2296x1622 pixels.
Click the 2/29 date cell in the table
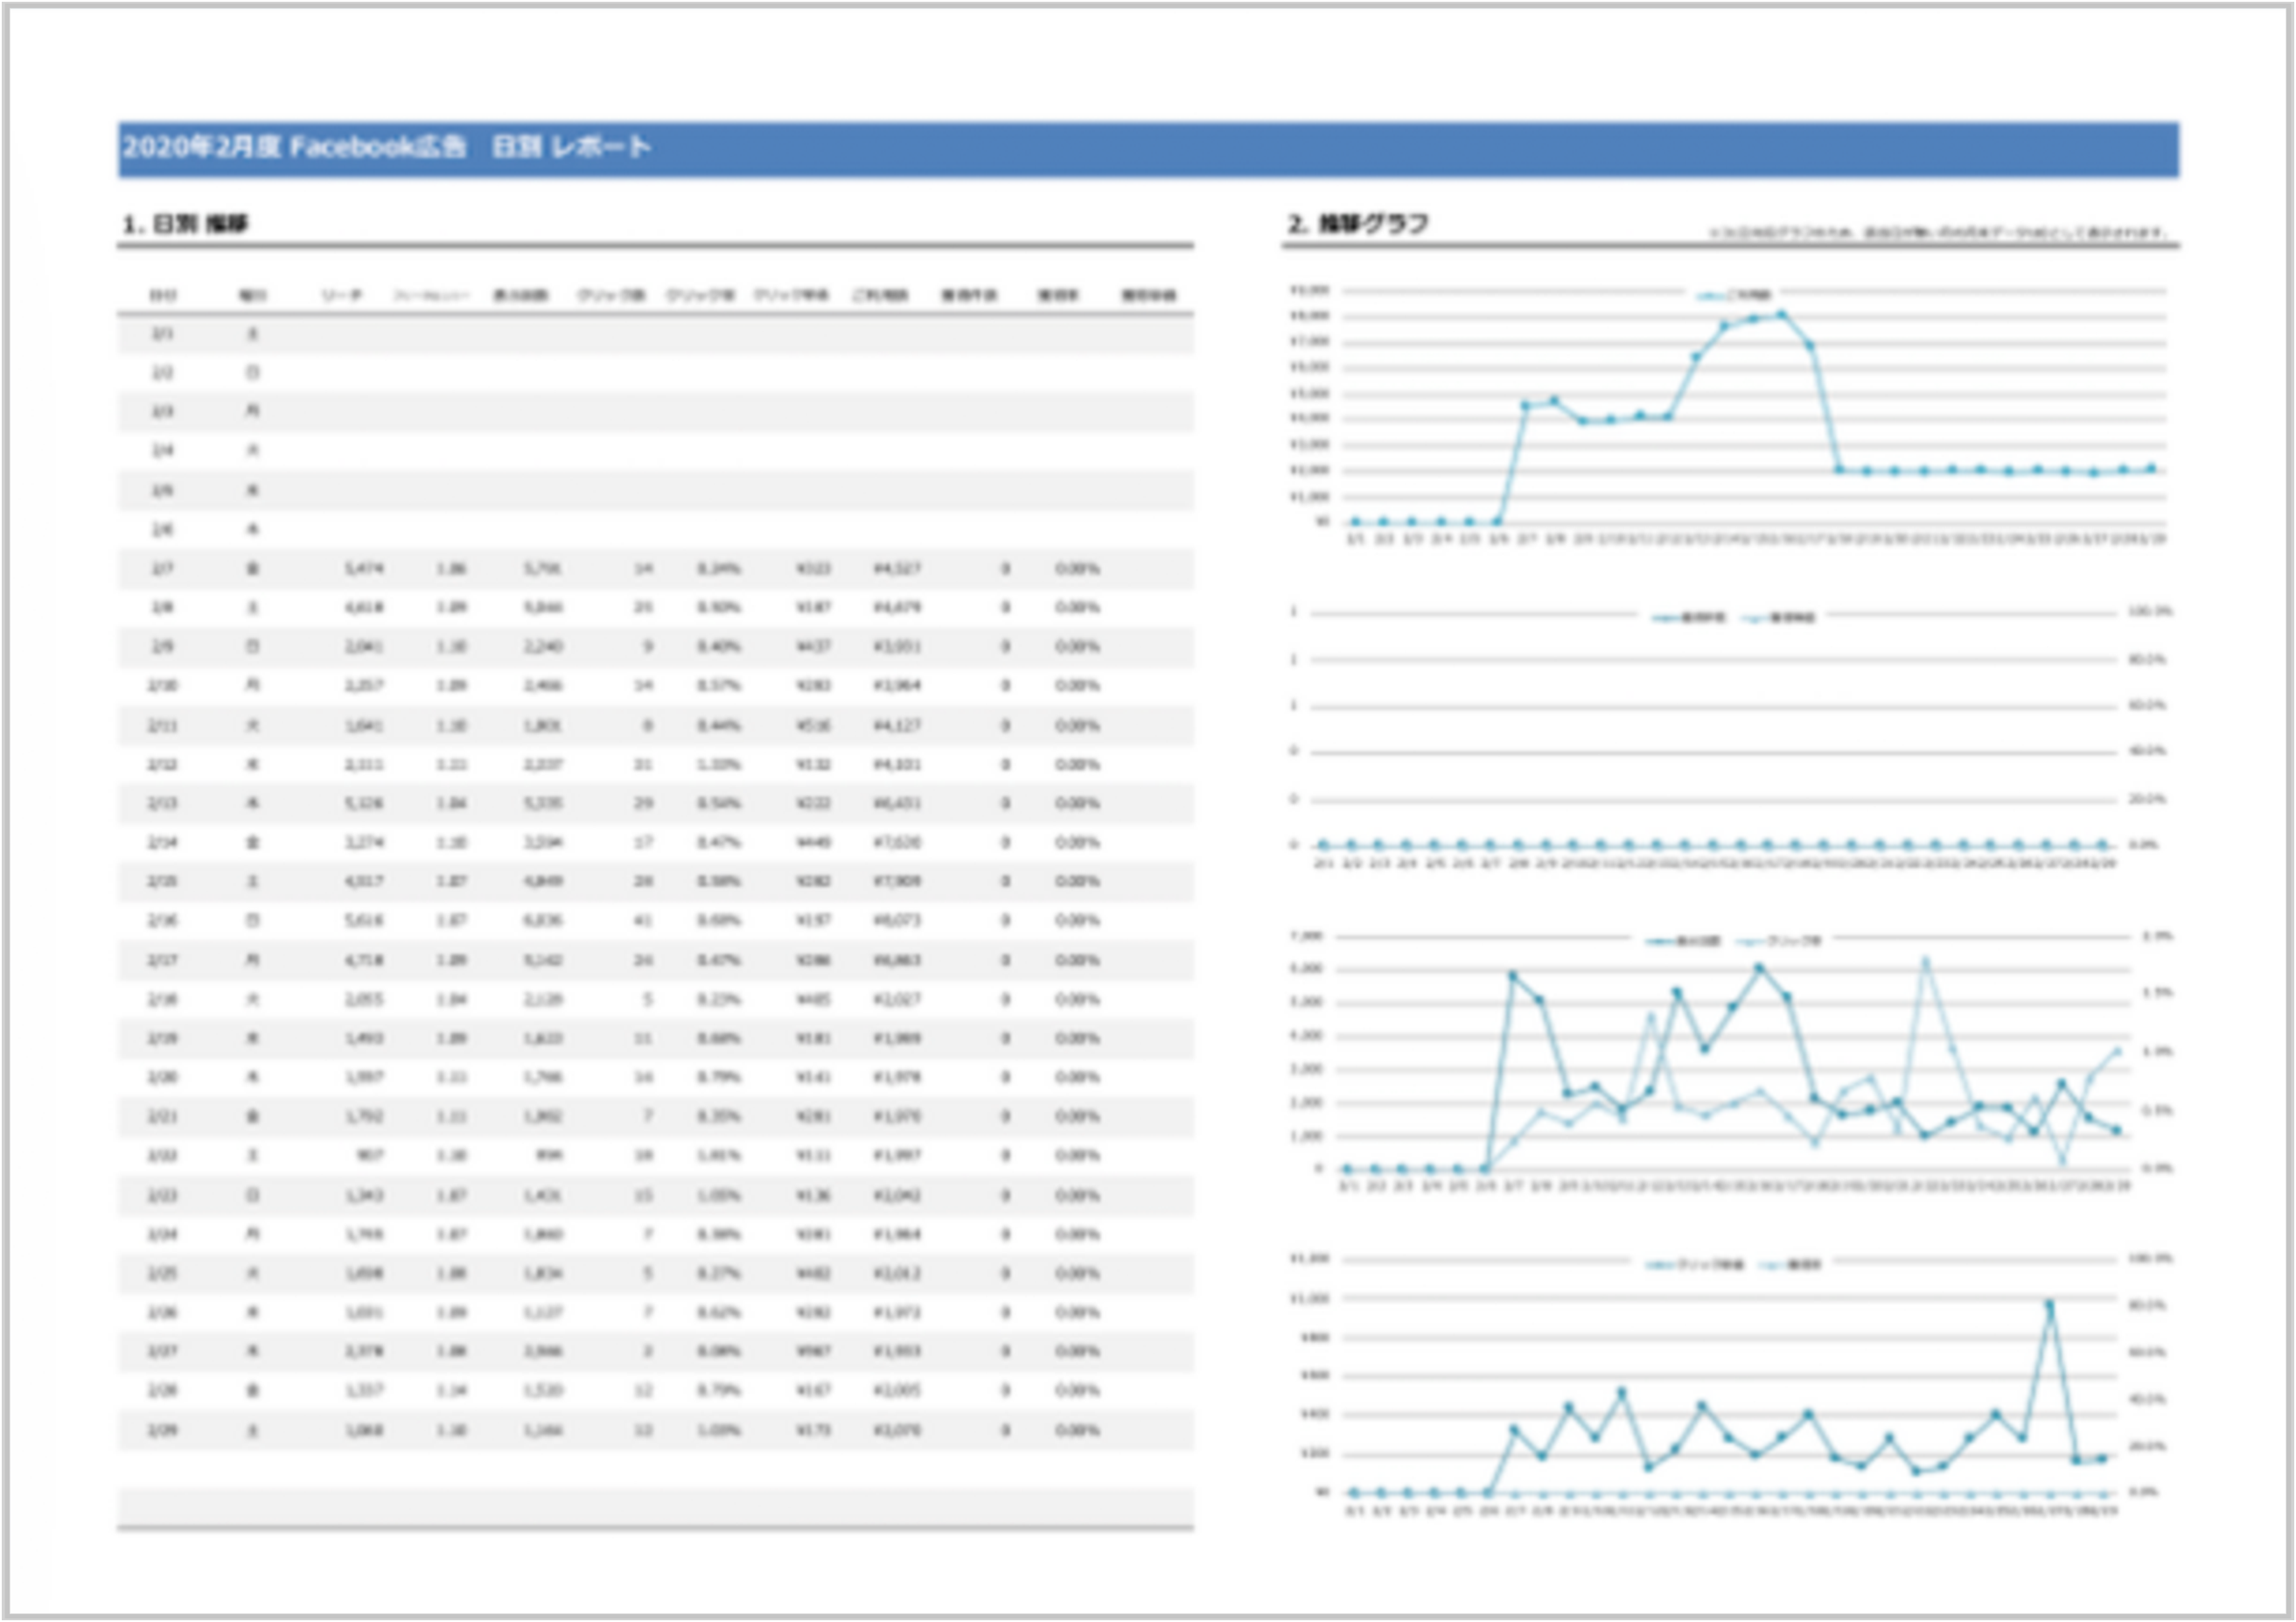coord(162,1431)
